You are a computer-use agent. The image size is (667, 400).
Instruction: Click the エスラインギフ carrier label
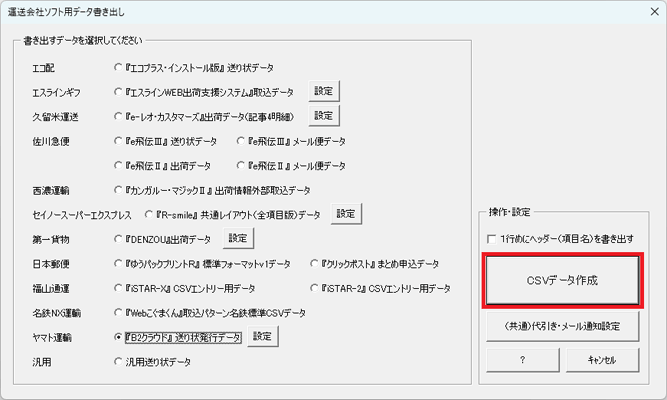tap(57, 93)
